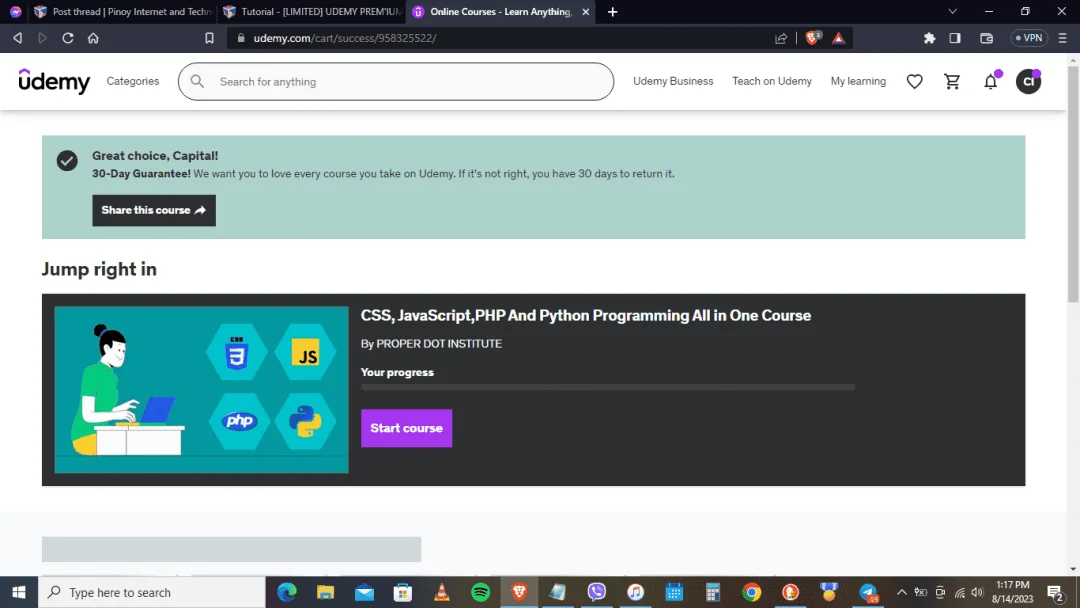Open the volume control in tray
This screenshot has height=608, width=1080.
(977, 592)
